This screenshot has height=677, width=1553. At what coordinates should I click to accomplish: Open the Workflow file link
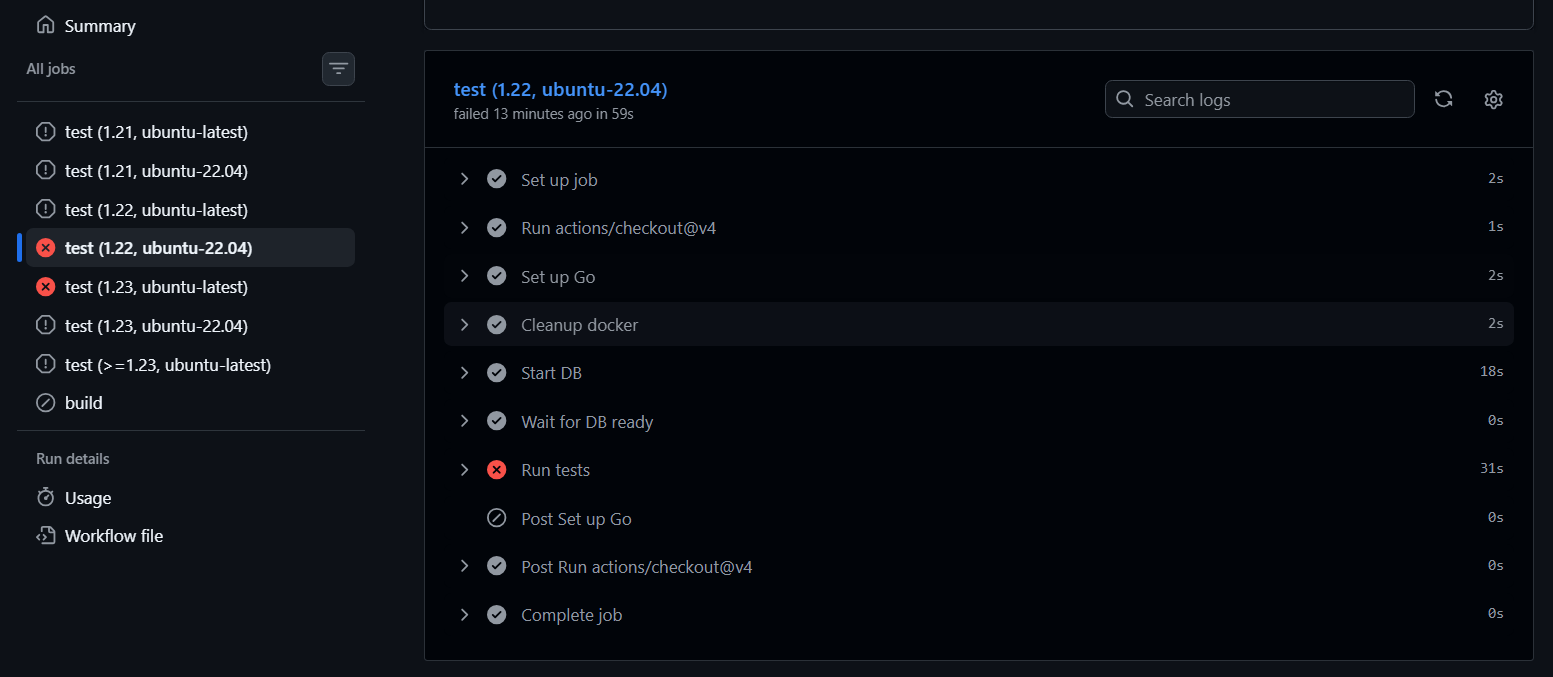pyautogui.click(x=114, y=536)
